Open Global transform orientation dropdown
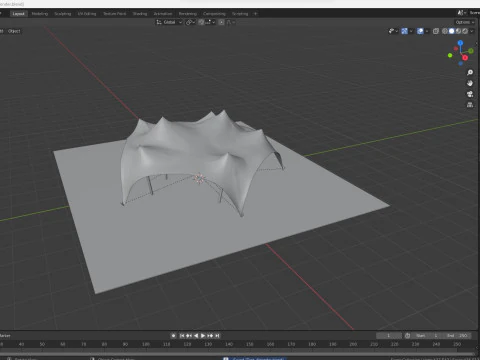The width and height of the screenshot is (480, 360). tap(169, 22)
